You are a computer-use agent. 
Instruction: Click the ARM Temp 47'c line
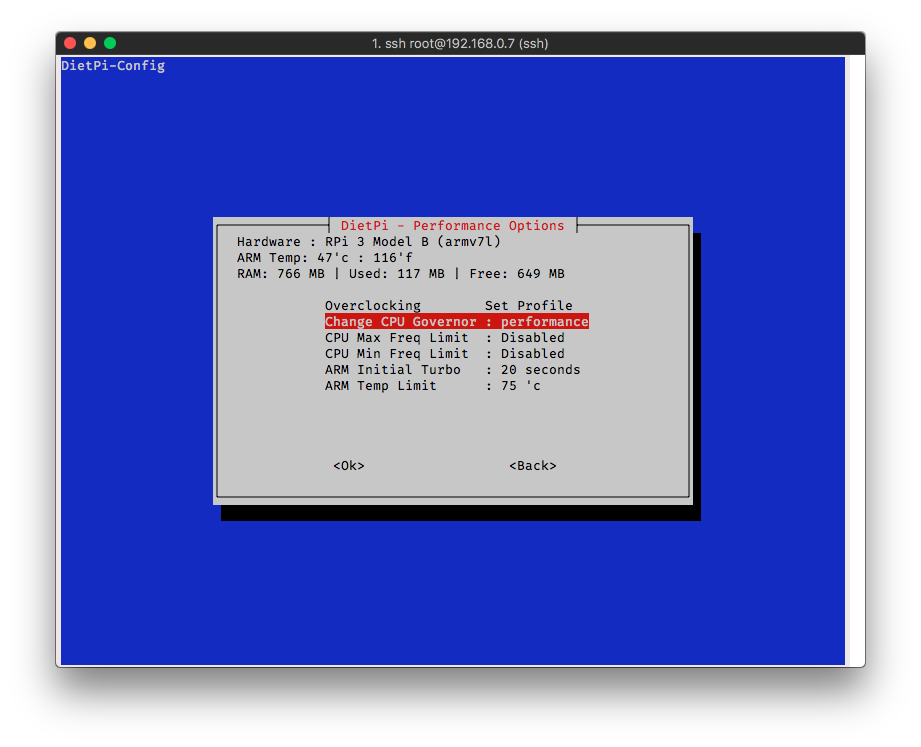tap(325, 257)
